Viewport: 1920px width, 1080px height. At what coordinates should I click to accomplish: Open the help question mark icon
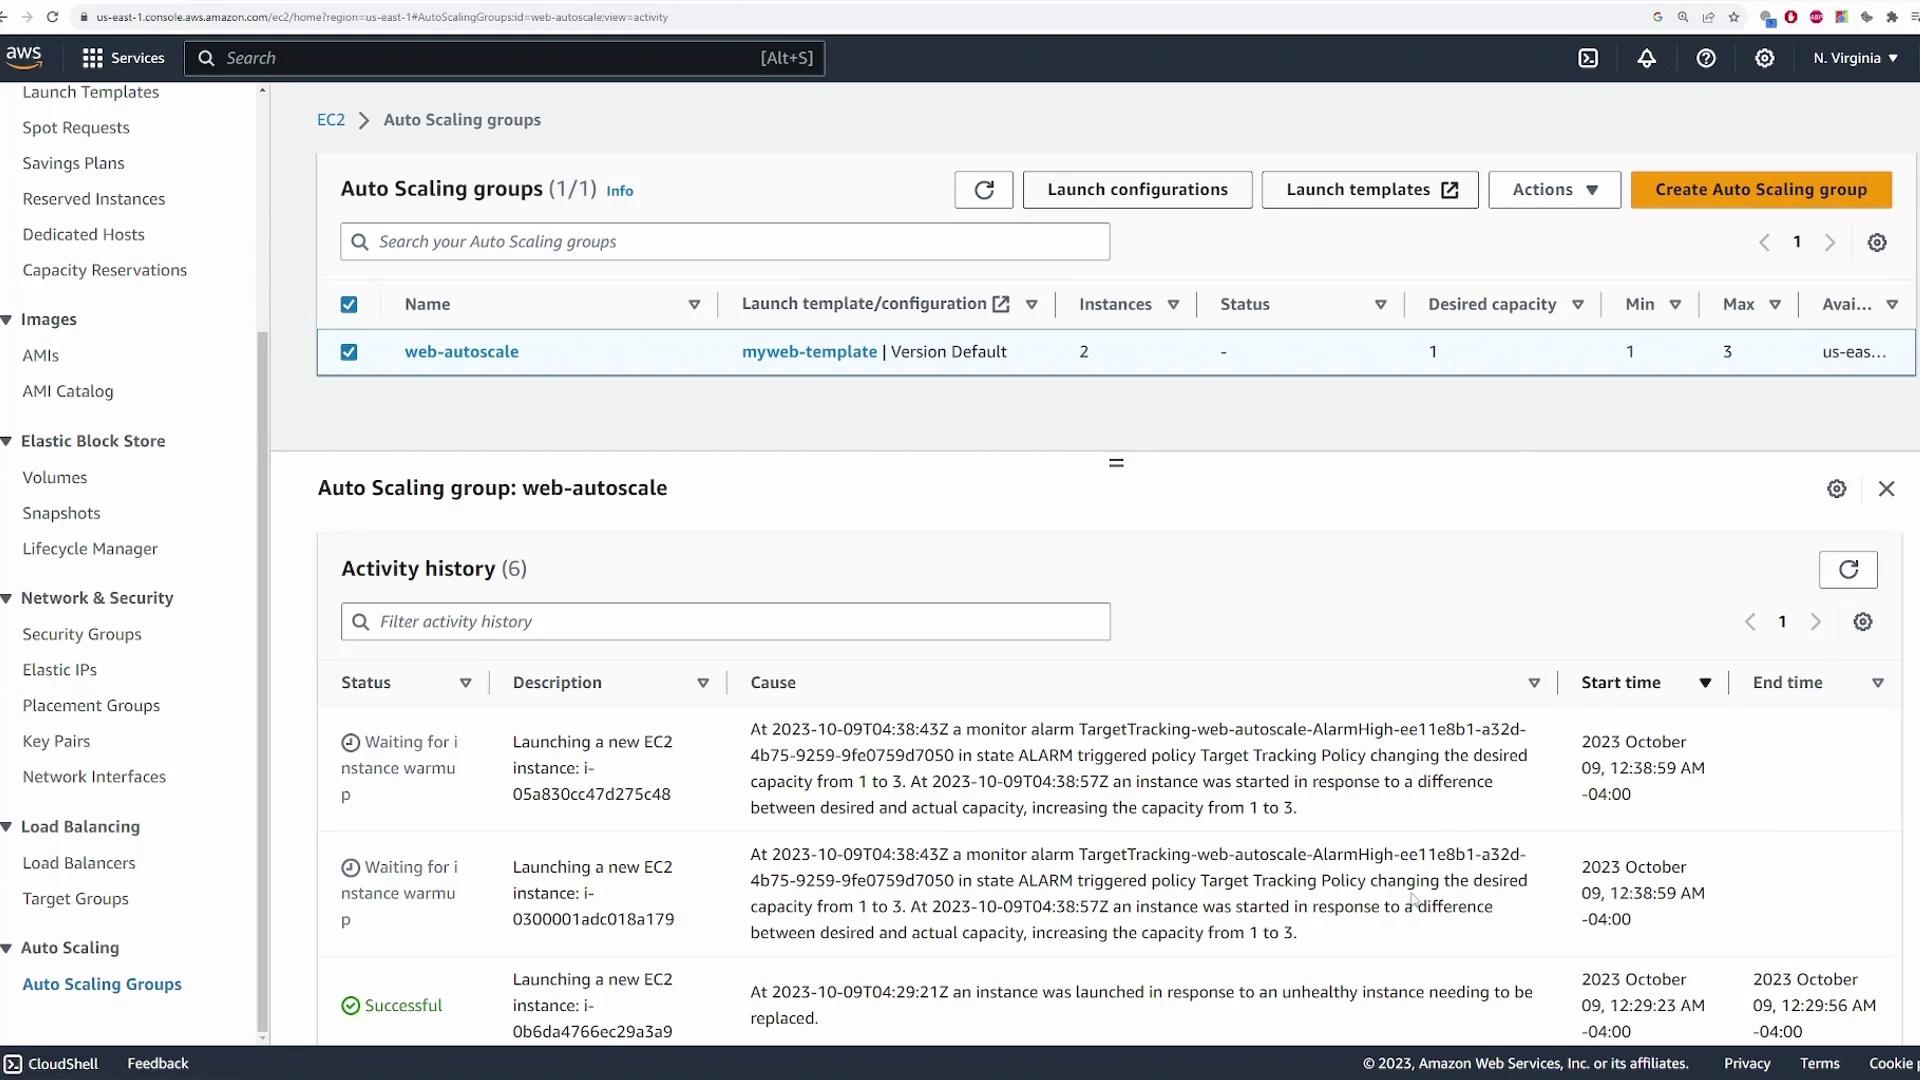(x=1706, y=58)
